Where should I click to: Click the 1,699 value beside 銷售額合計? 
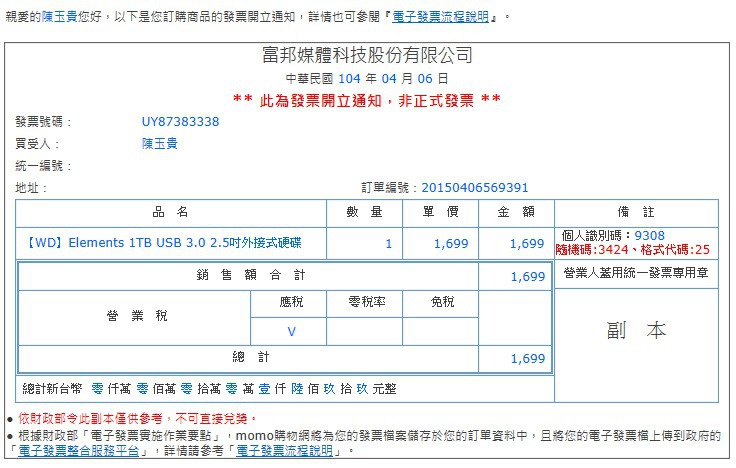528,276
